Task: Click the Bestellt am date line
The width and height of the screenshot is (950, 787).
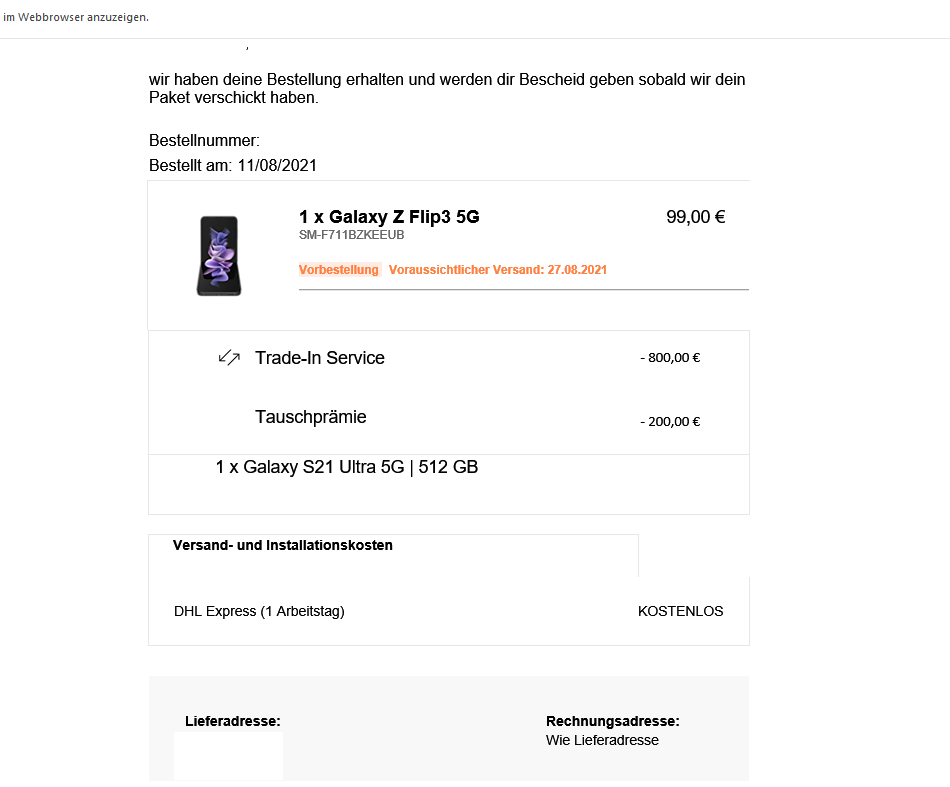Action: [x=233, y=165]
